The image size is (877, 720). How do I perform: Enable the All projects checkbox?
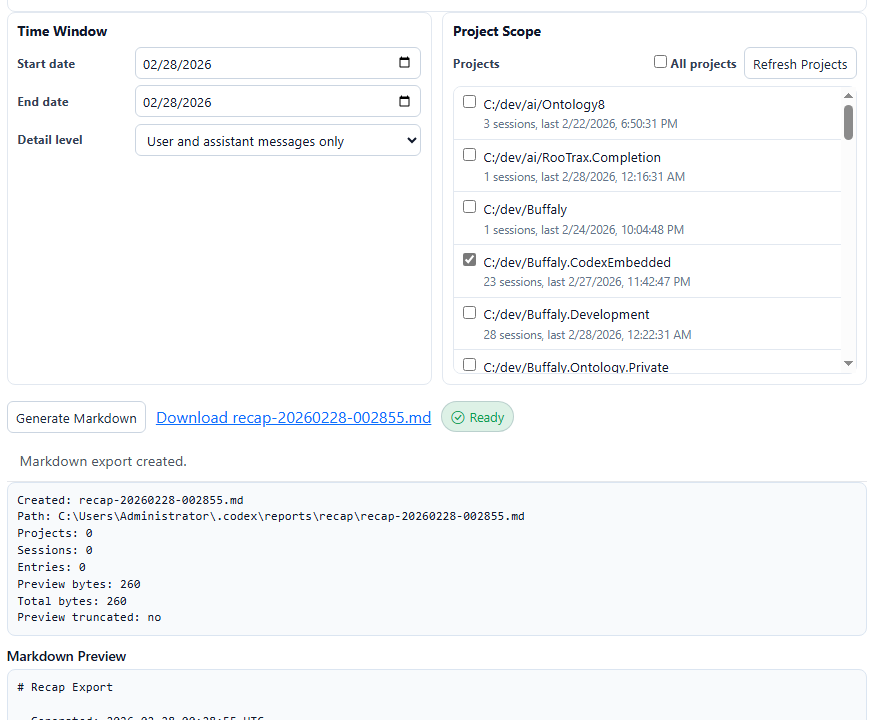pos(660,62)
